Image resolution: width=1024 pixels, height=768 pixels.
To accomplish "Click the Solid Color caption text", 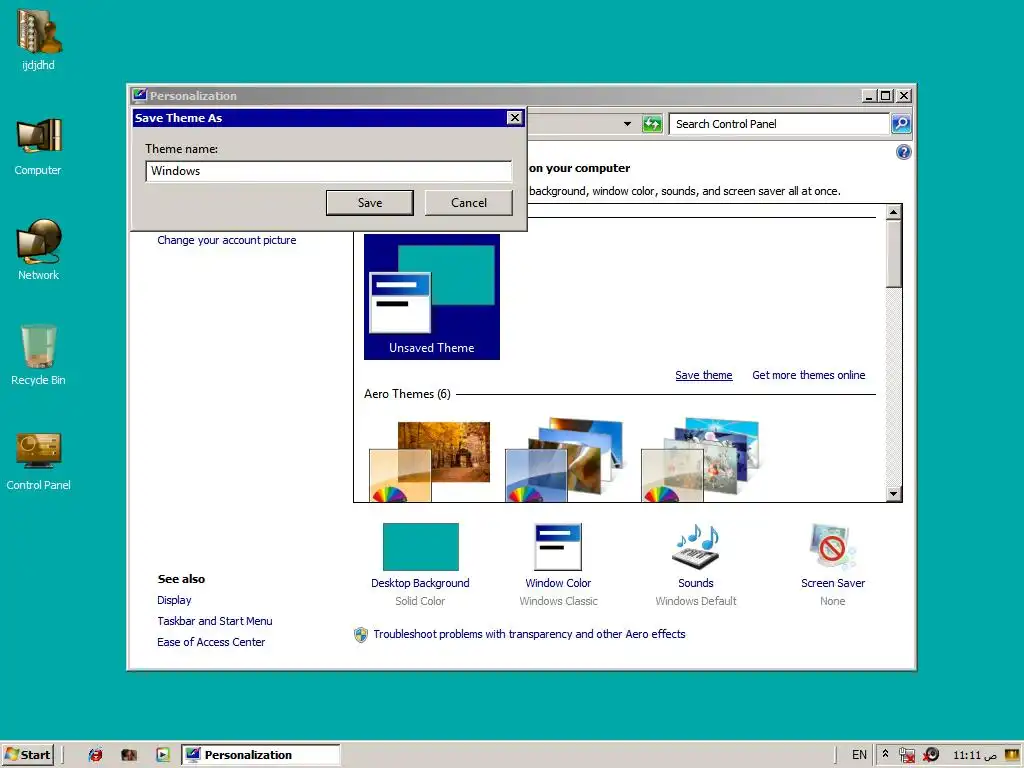I will tap(420, 601).
